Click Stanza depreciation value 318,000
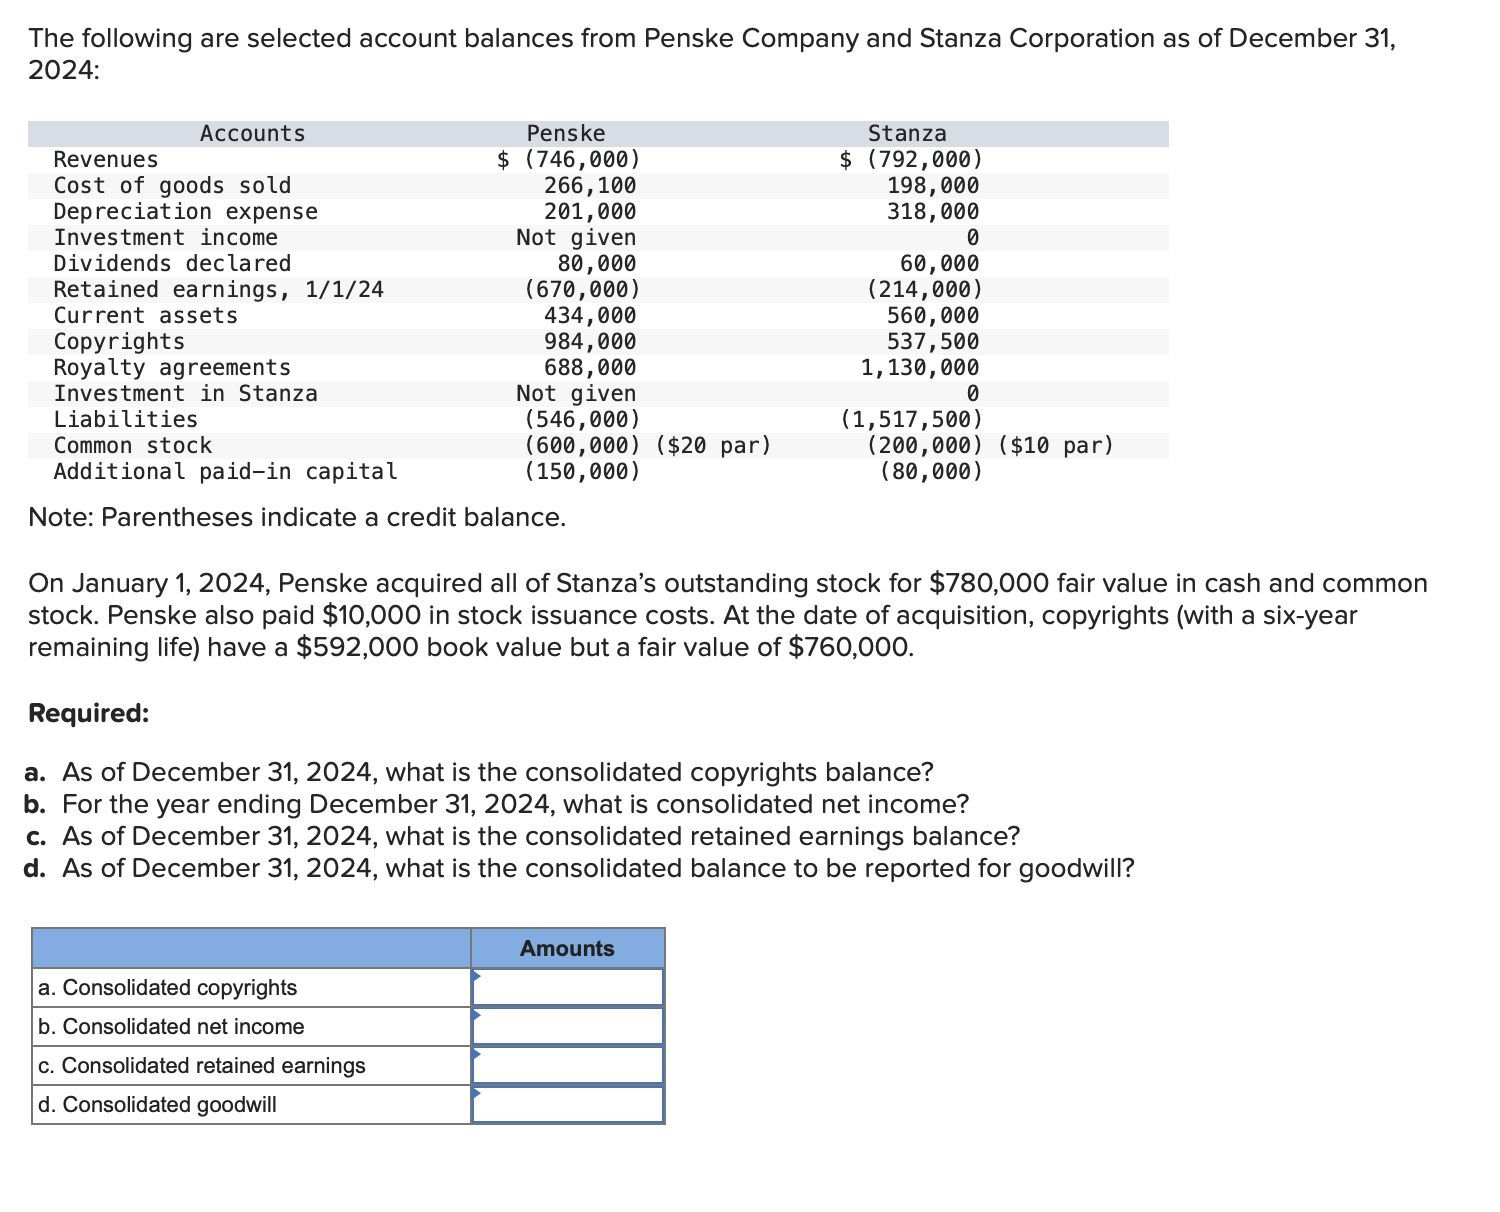Image resolution: width=1500 pixels, height=1212 pixels. [933, 211]
